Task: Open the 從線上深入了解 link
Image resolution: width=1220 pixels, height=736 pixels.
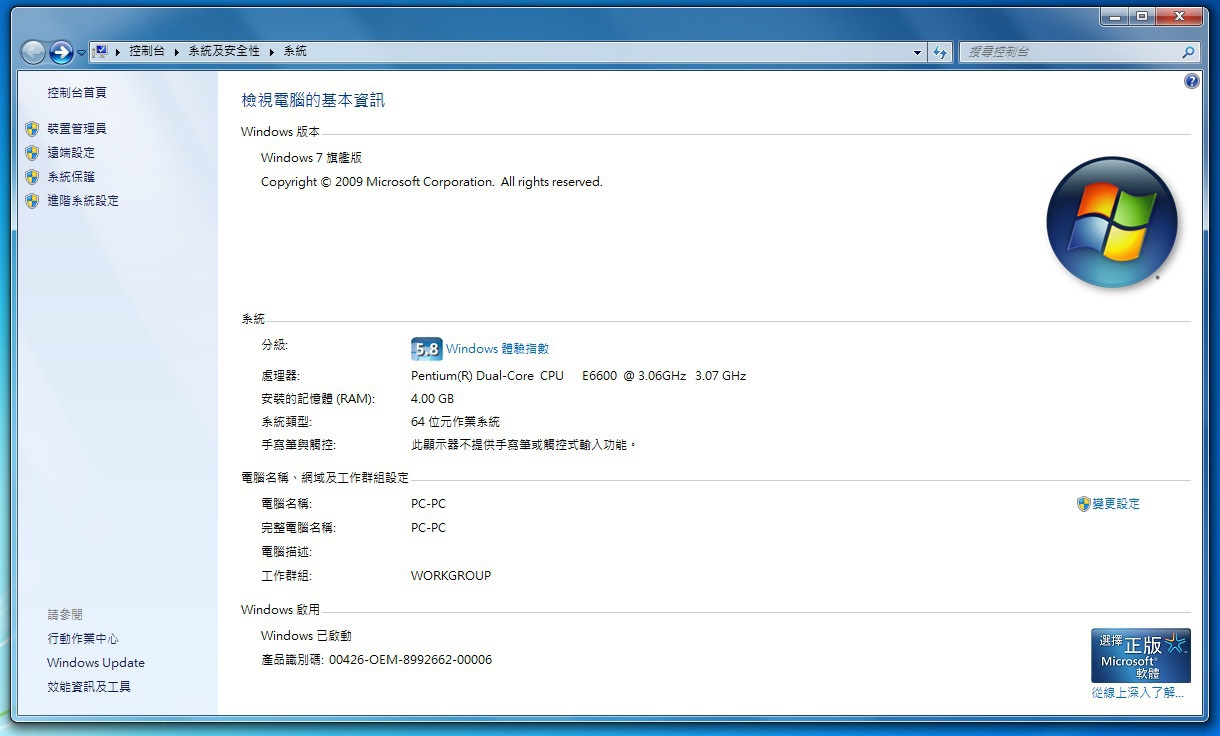Action: 1138,692
